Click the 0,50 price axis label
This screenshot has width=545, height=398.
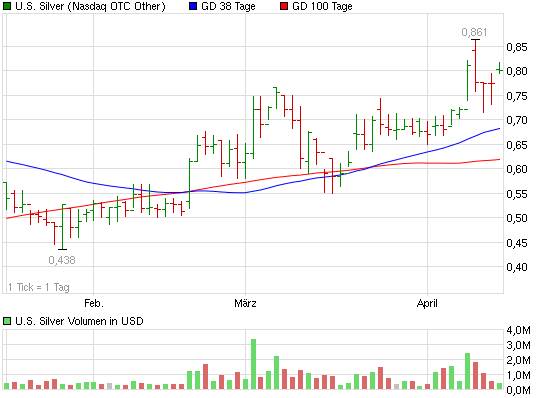(x=517, y=218)
